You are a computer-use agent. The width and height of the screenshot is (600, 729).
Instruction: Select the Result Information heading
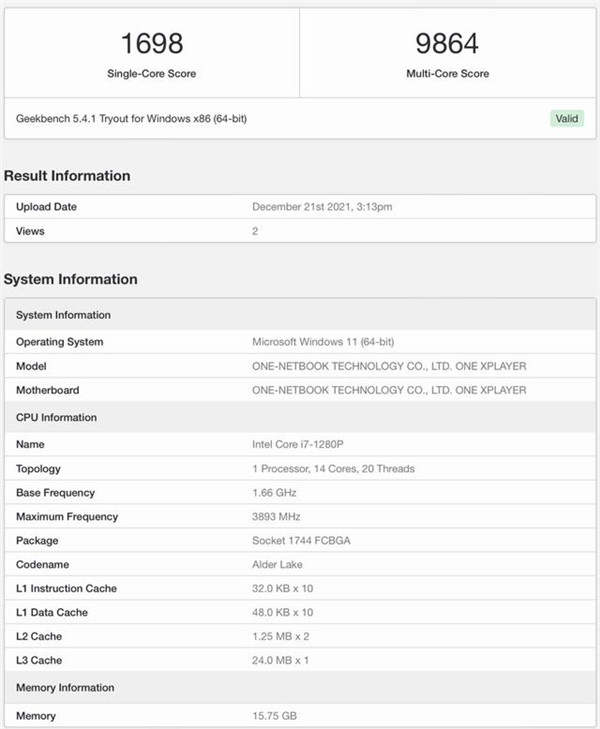[x=67, y=176]
